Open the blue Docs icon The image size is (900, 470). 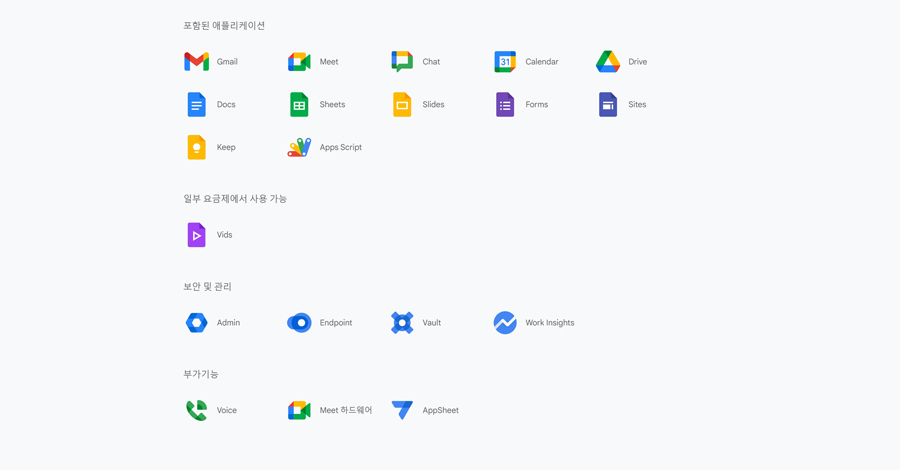[x=196, y=104]
